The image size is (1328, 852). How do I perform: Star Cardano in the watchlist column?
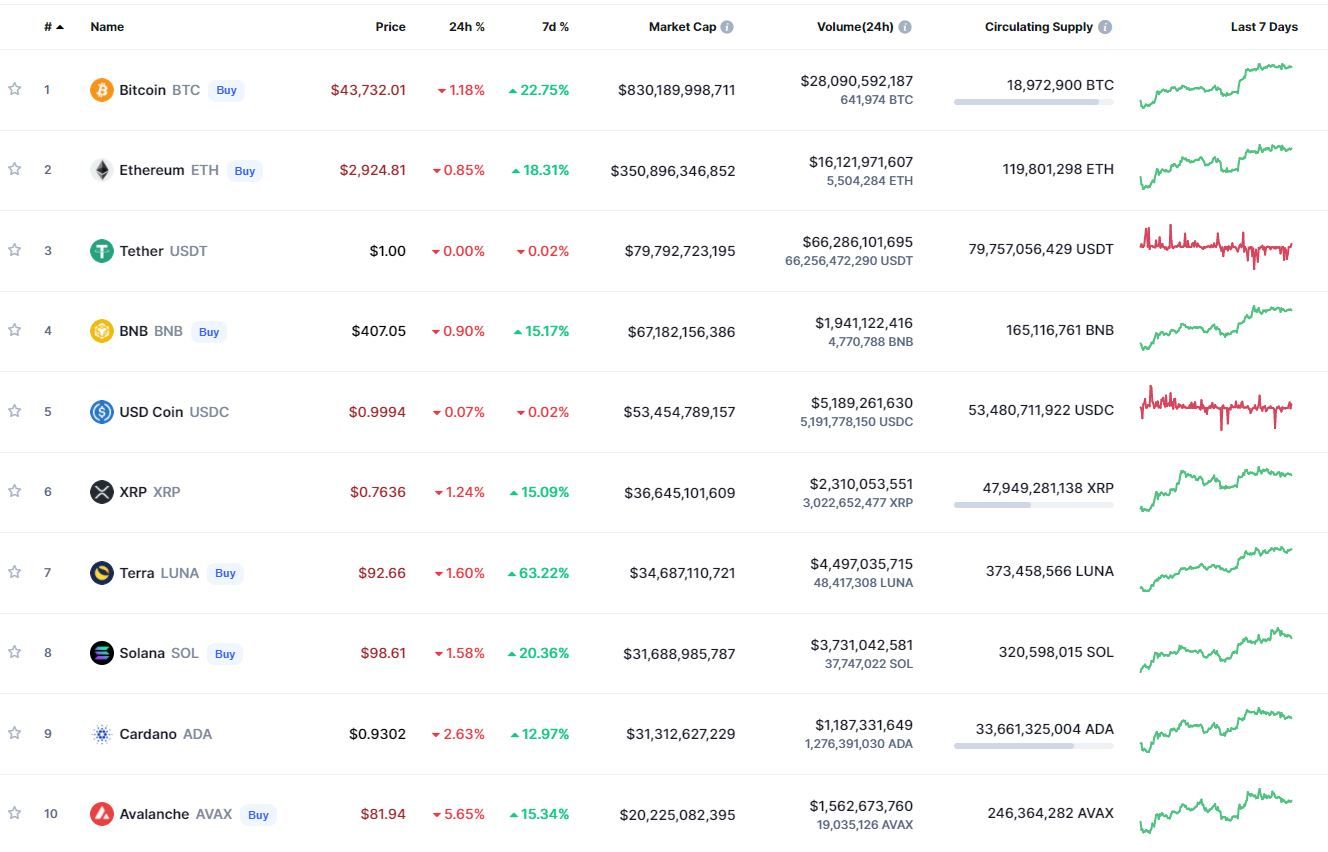pos(15,733)
